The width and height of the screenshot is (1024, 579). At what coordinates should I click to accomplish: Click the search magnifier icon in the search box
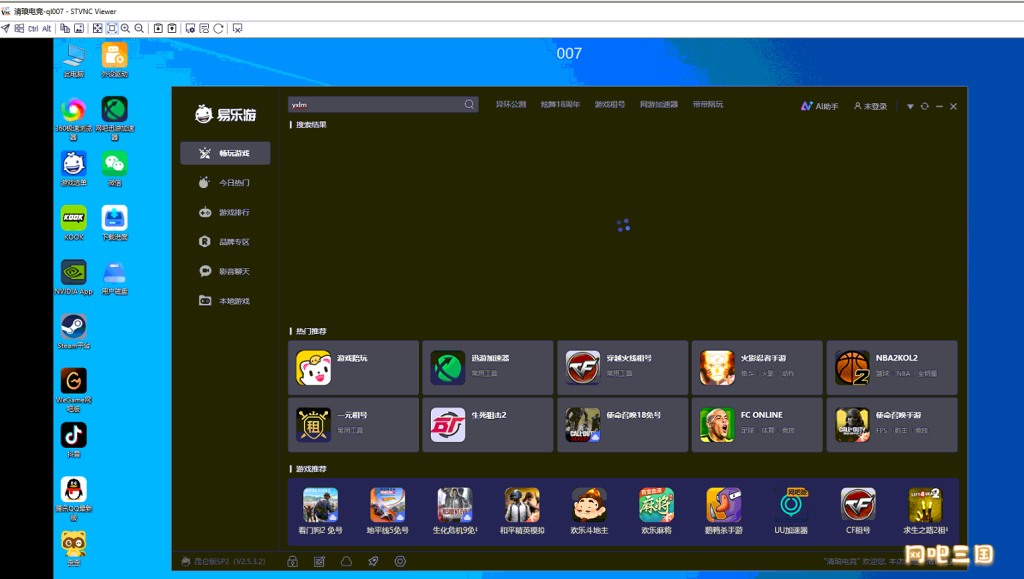tap(469, 104)
